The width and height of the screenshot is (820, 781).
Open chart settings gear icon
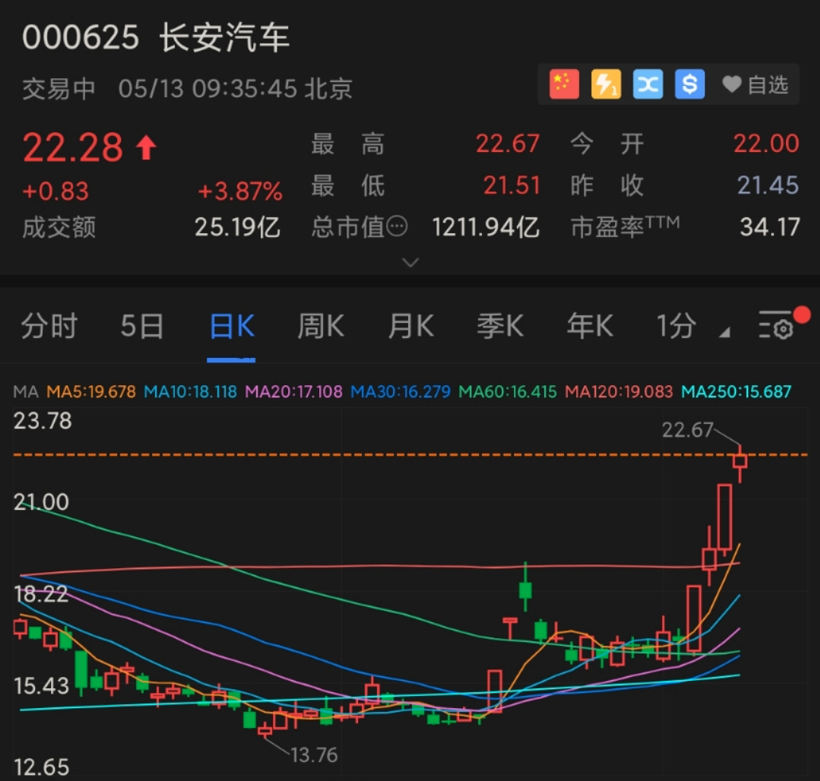777,325
